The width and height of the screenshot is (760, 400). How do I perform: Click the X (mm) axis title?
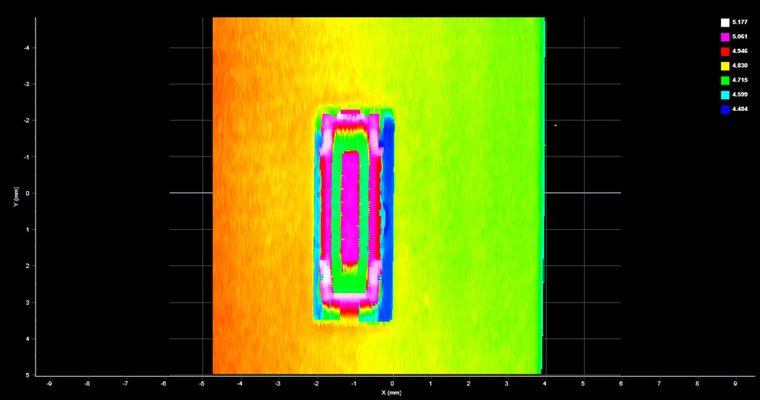[391, 393]
